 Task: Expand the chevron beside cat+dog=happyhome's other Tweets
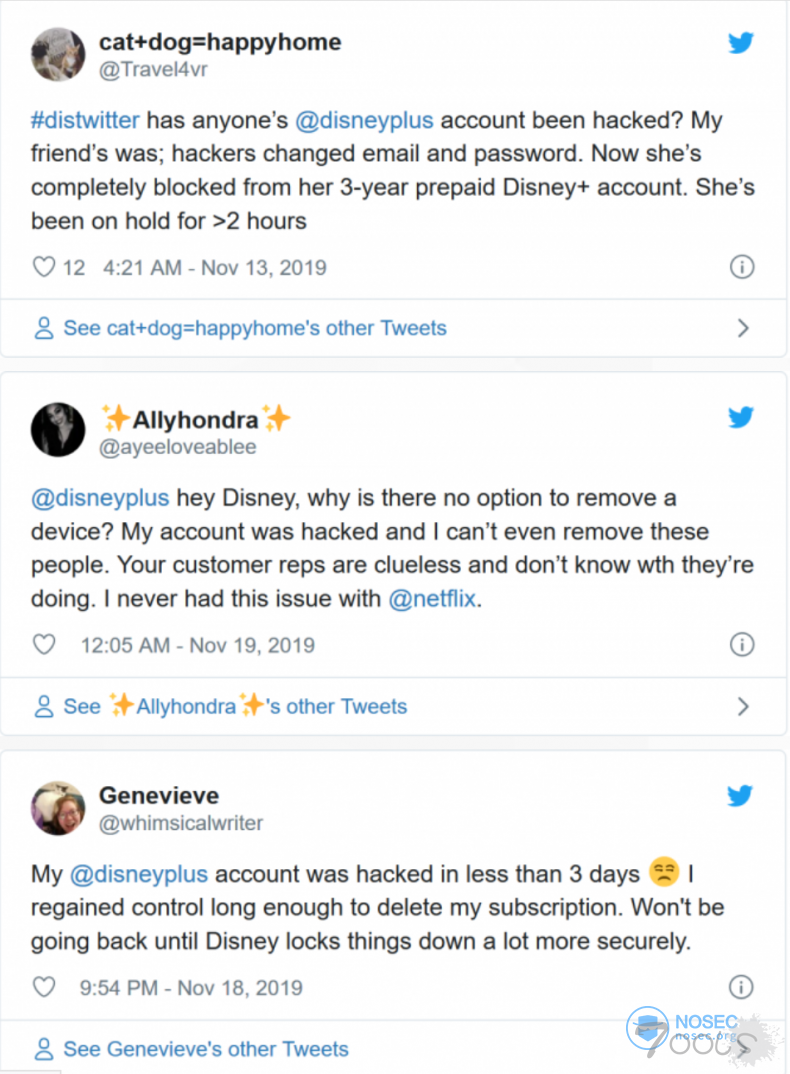743,328
